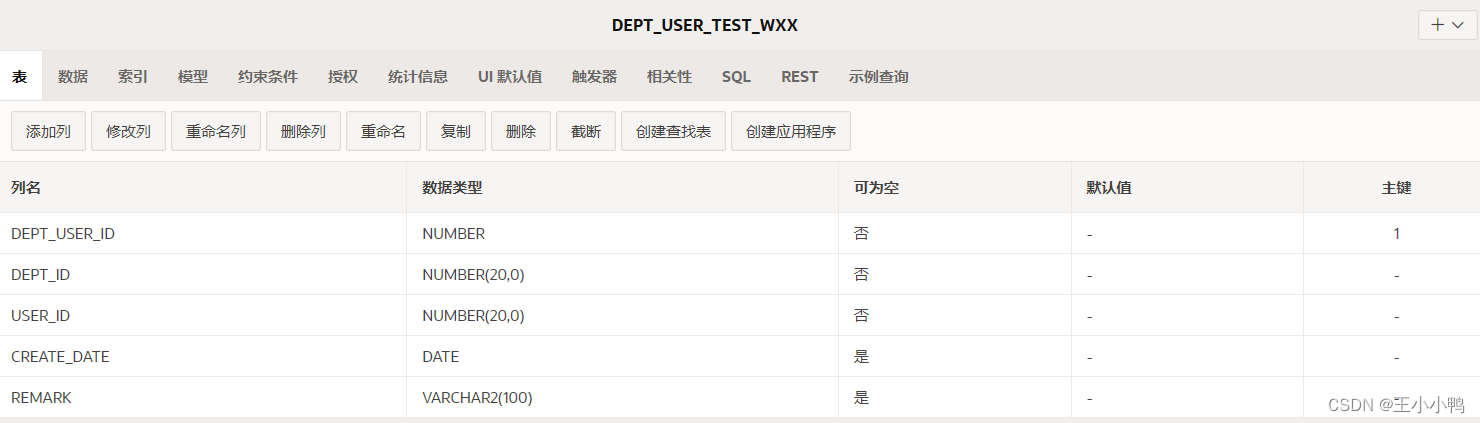The image size is (1480, 423).
Task: Switch to the REST tab
Action: pos(800,76)
